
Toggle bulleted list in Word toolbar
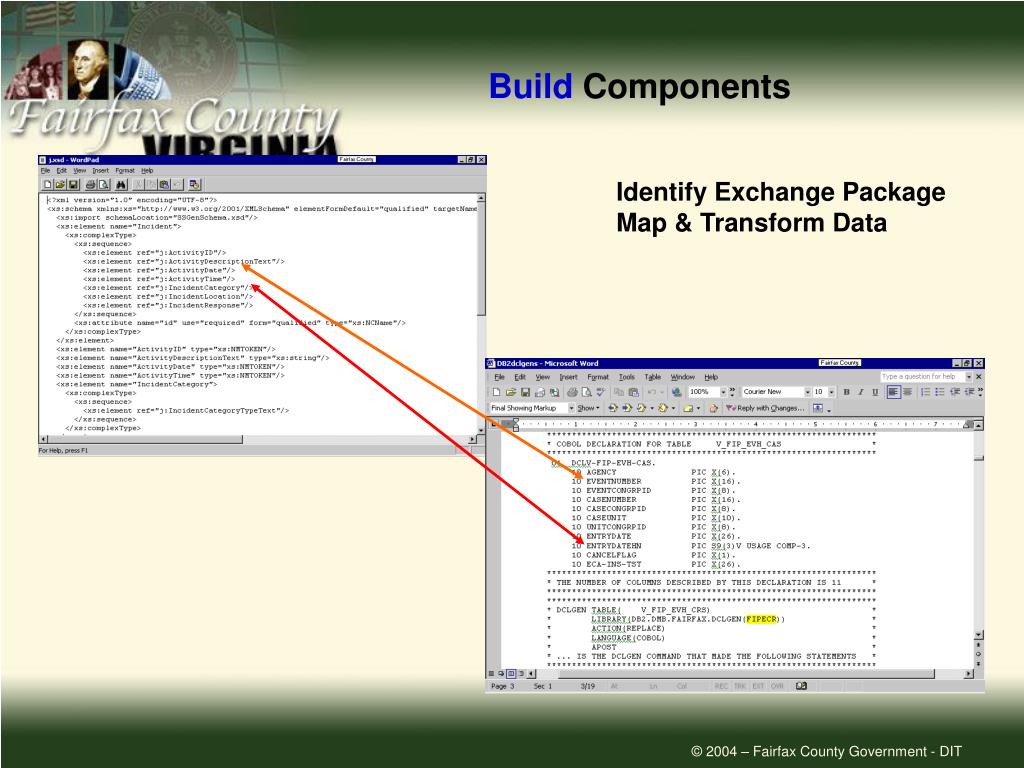tap(940, 392)
